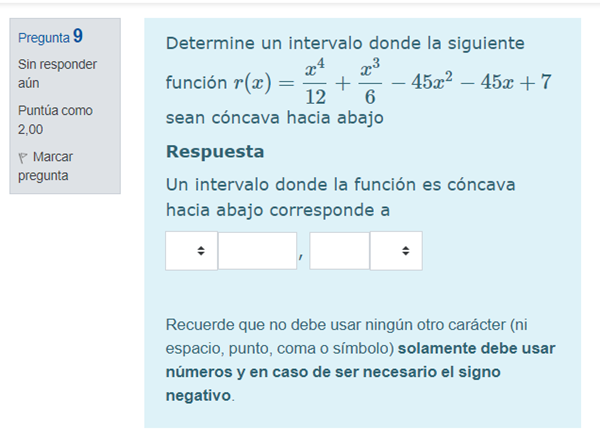This screenshot has height=445, width=600.
Task: Click the flag icon beside Marcar pregunta
Action: click(x=23, y=158)
